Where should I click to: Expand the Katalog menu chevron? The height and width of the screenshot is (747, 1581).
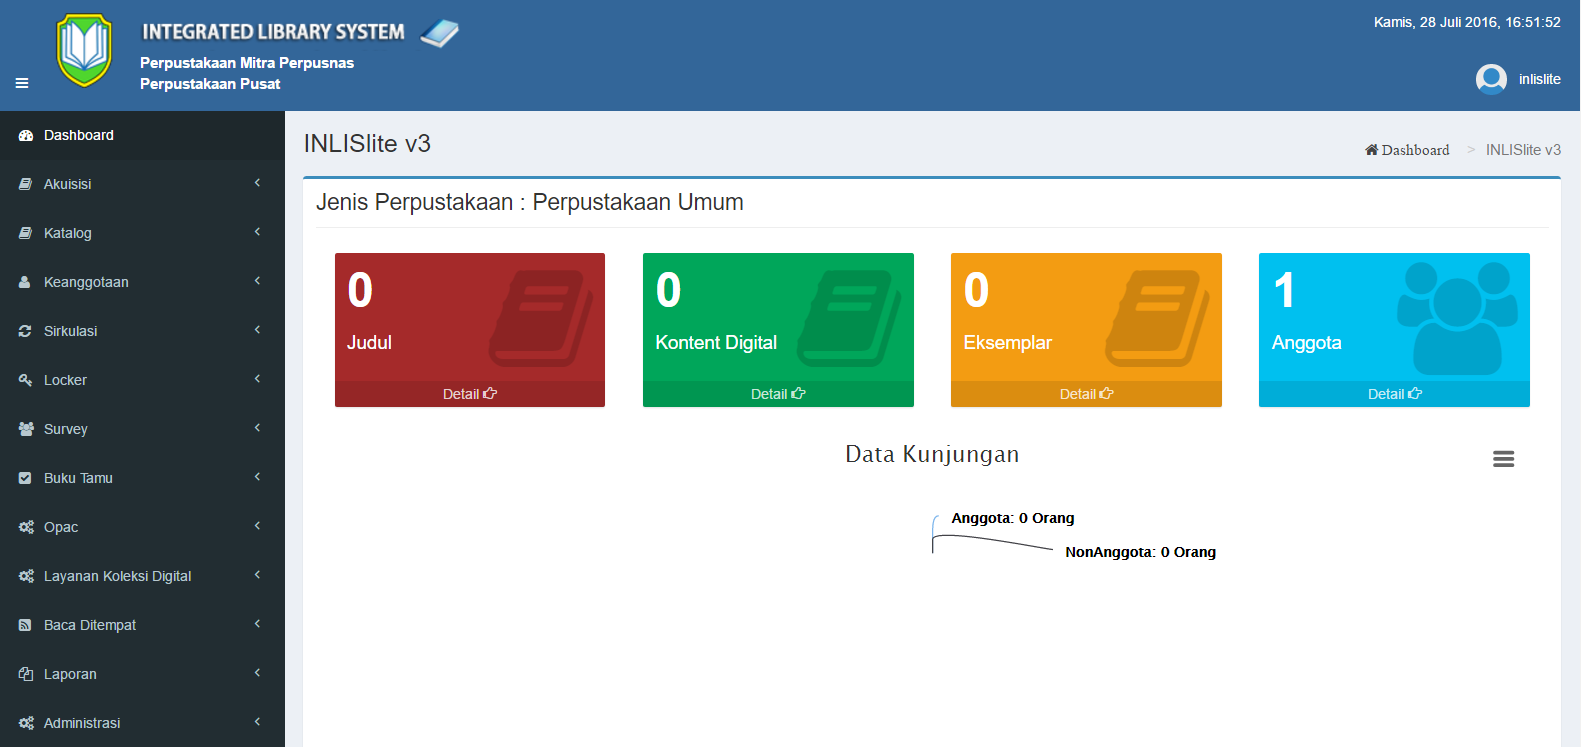coord(257,232)
